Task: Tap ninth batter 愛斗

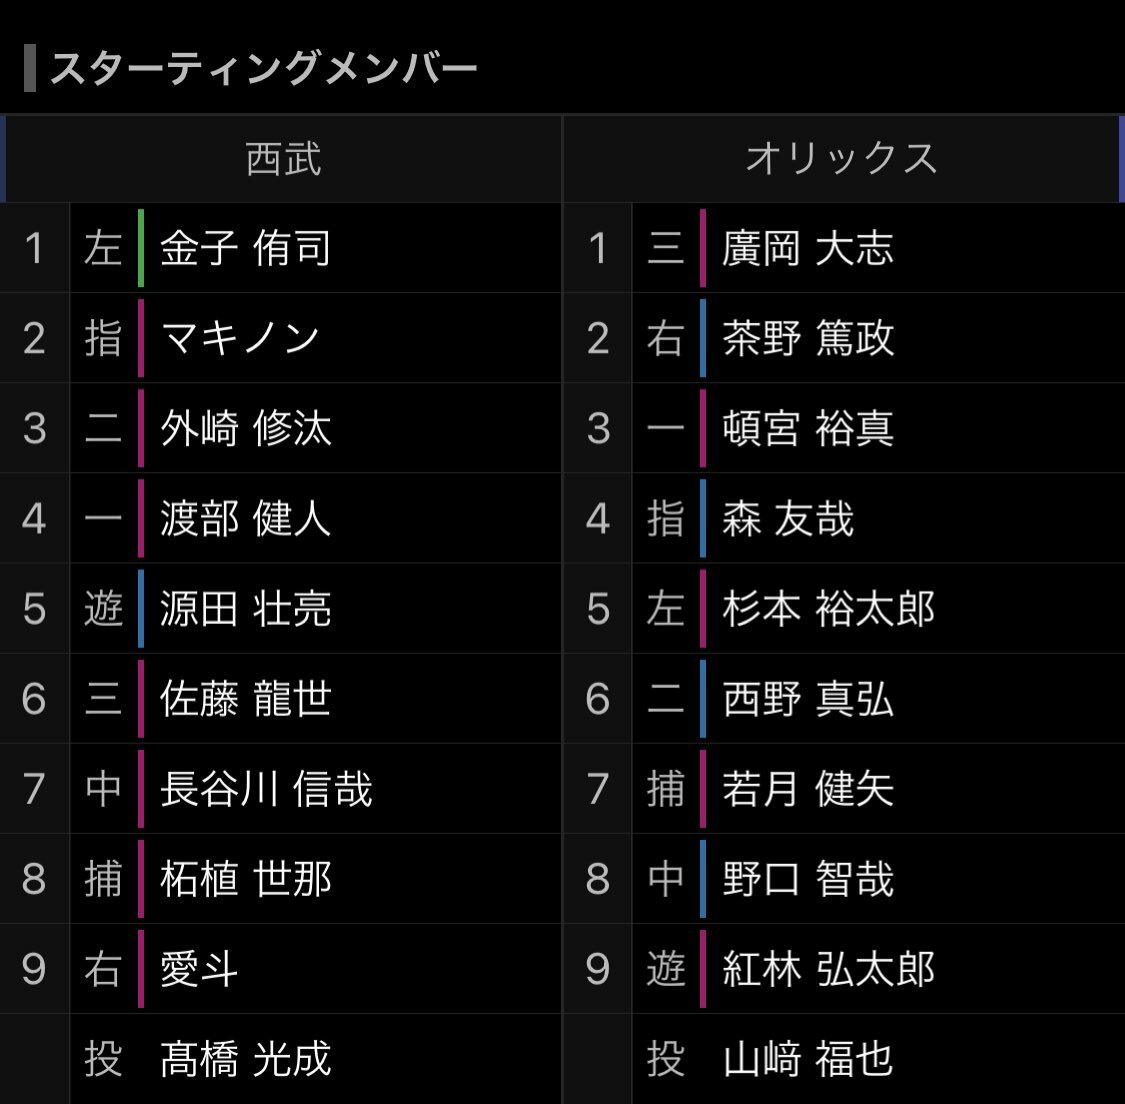Action: point(200,969)
